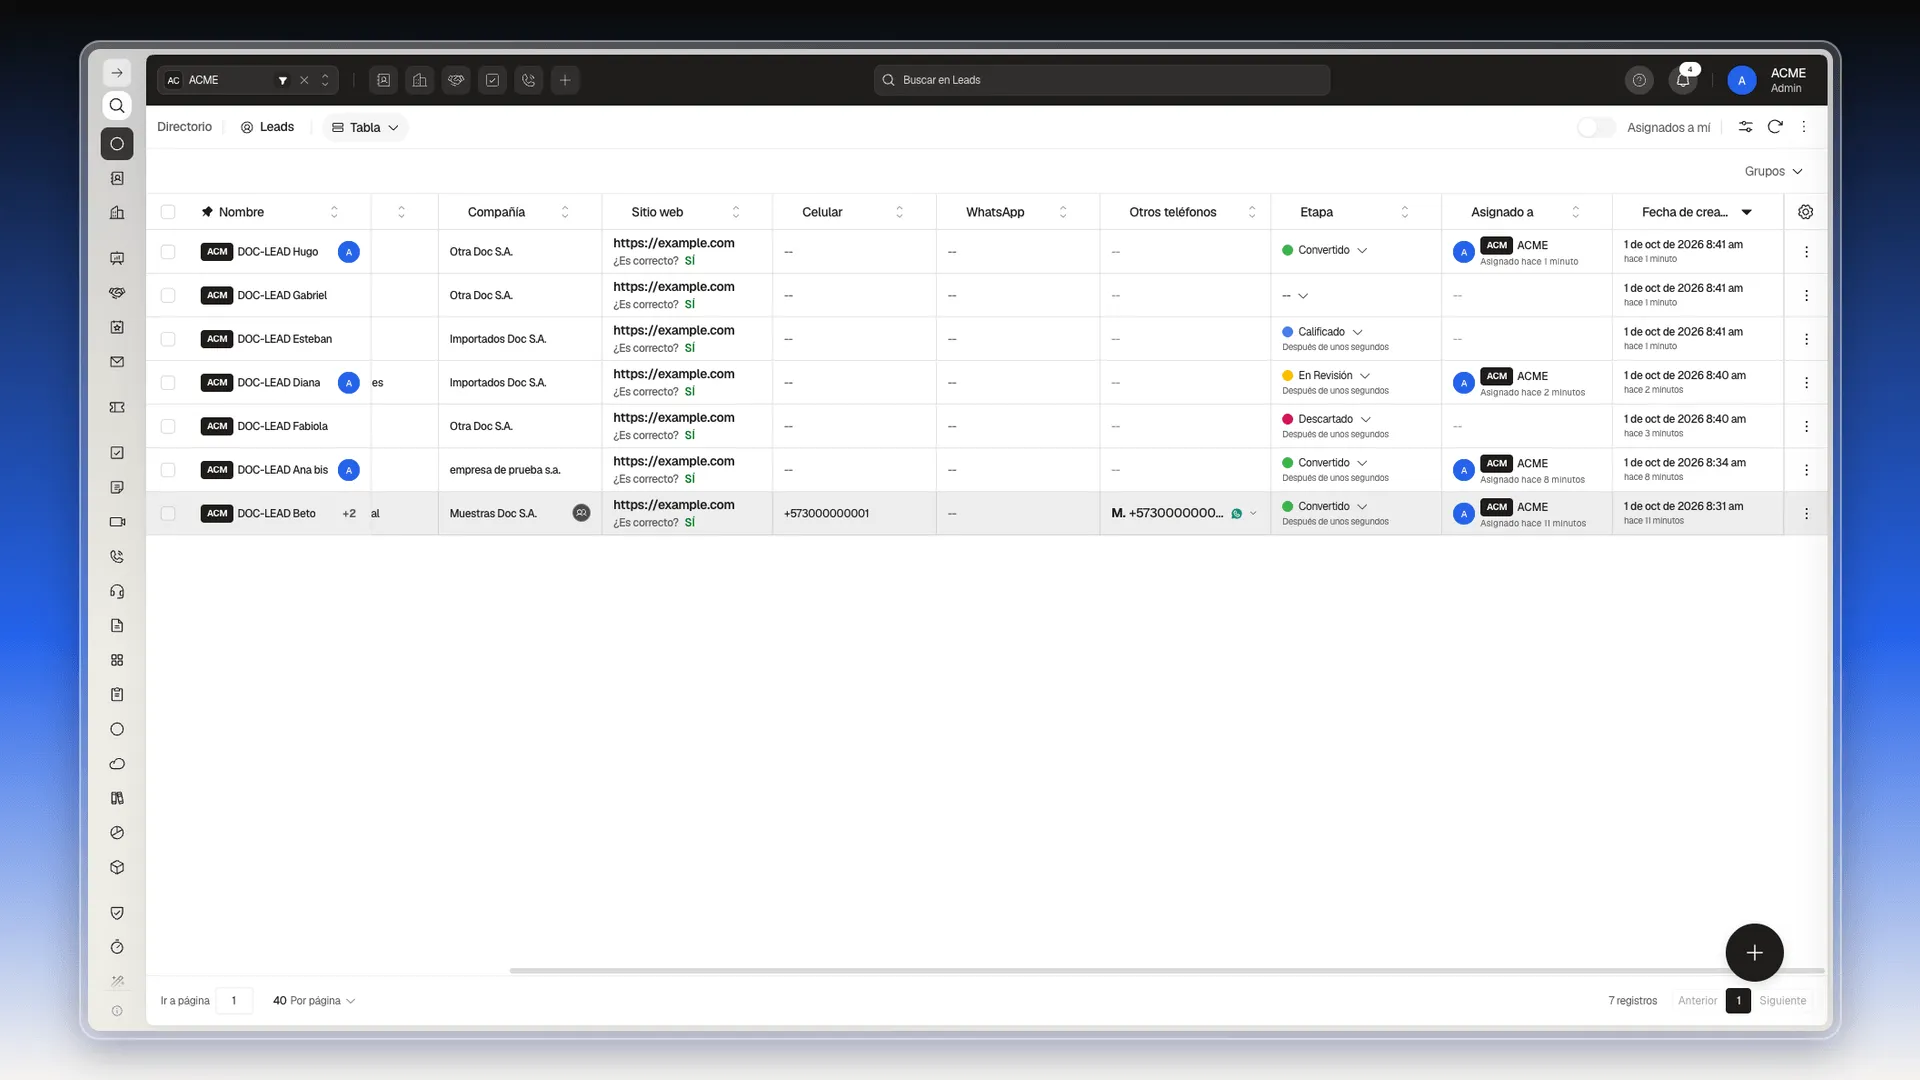Open the notifications bell icon
The height and width of the screenshot is (1080, 1920).
[x=1683, y=80]
